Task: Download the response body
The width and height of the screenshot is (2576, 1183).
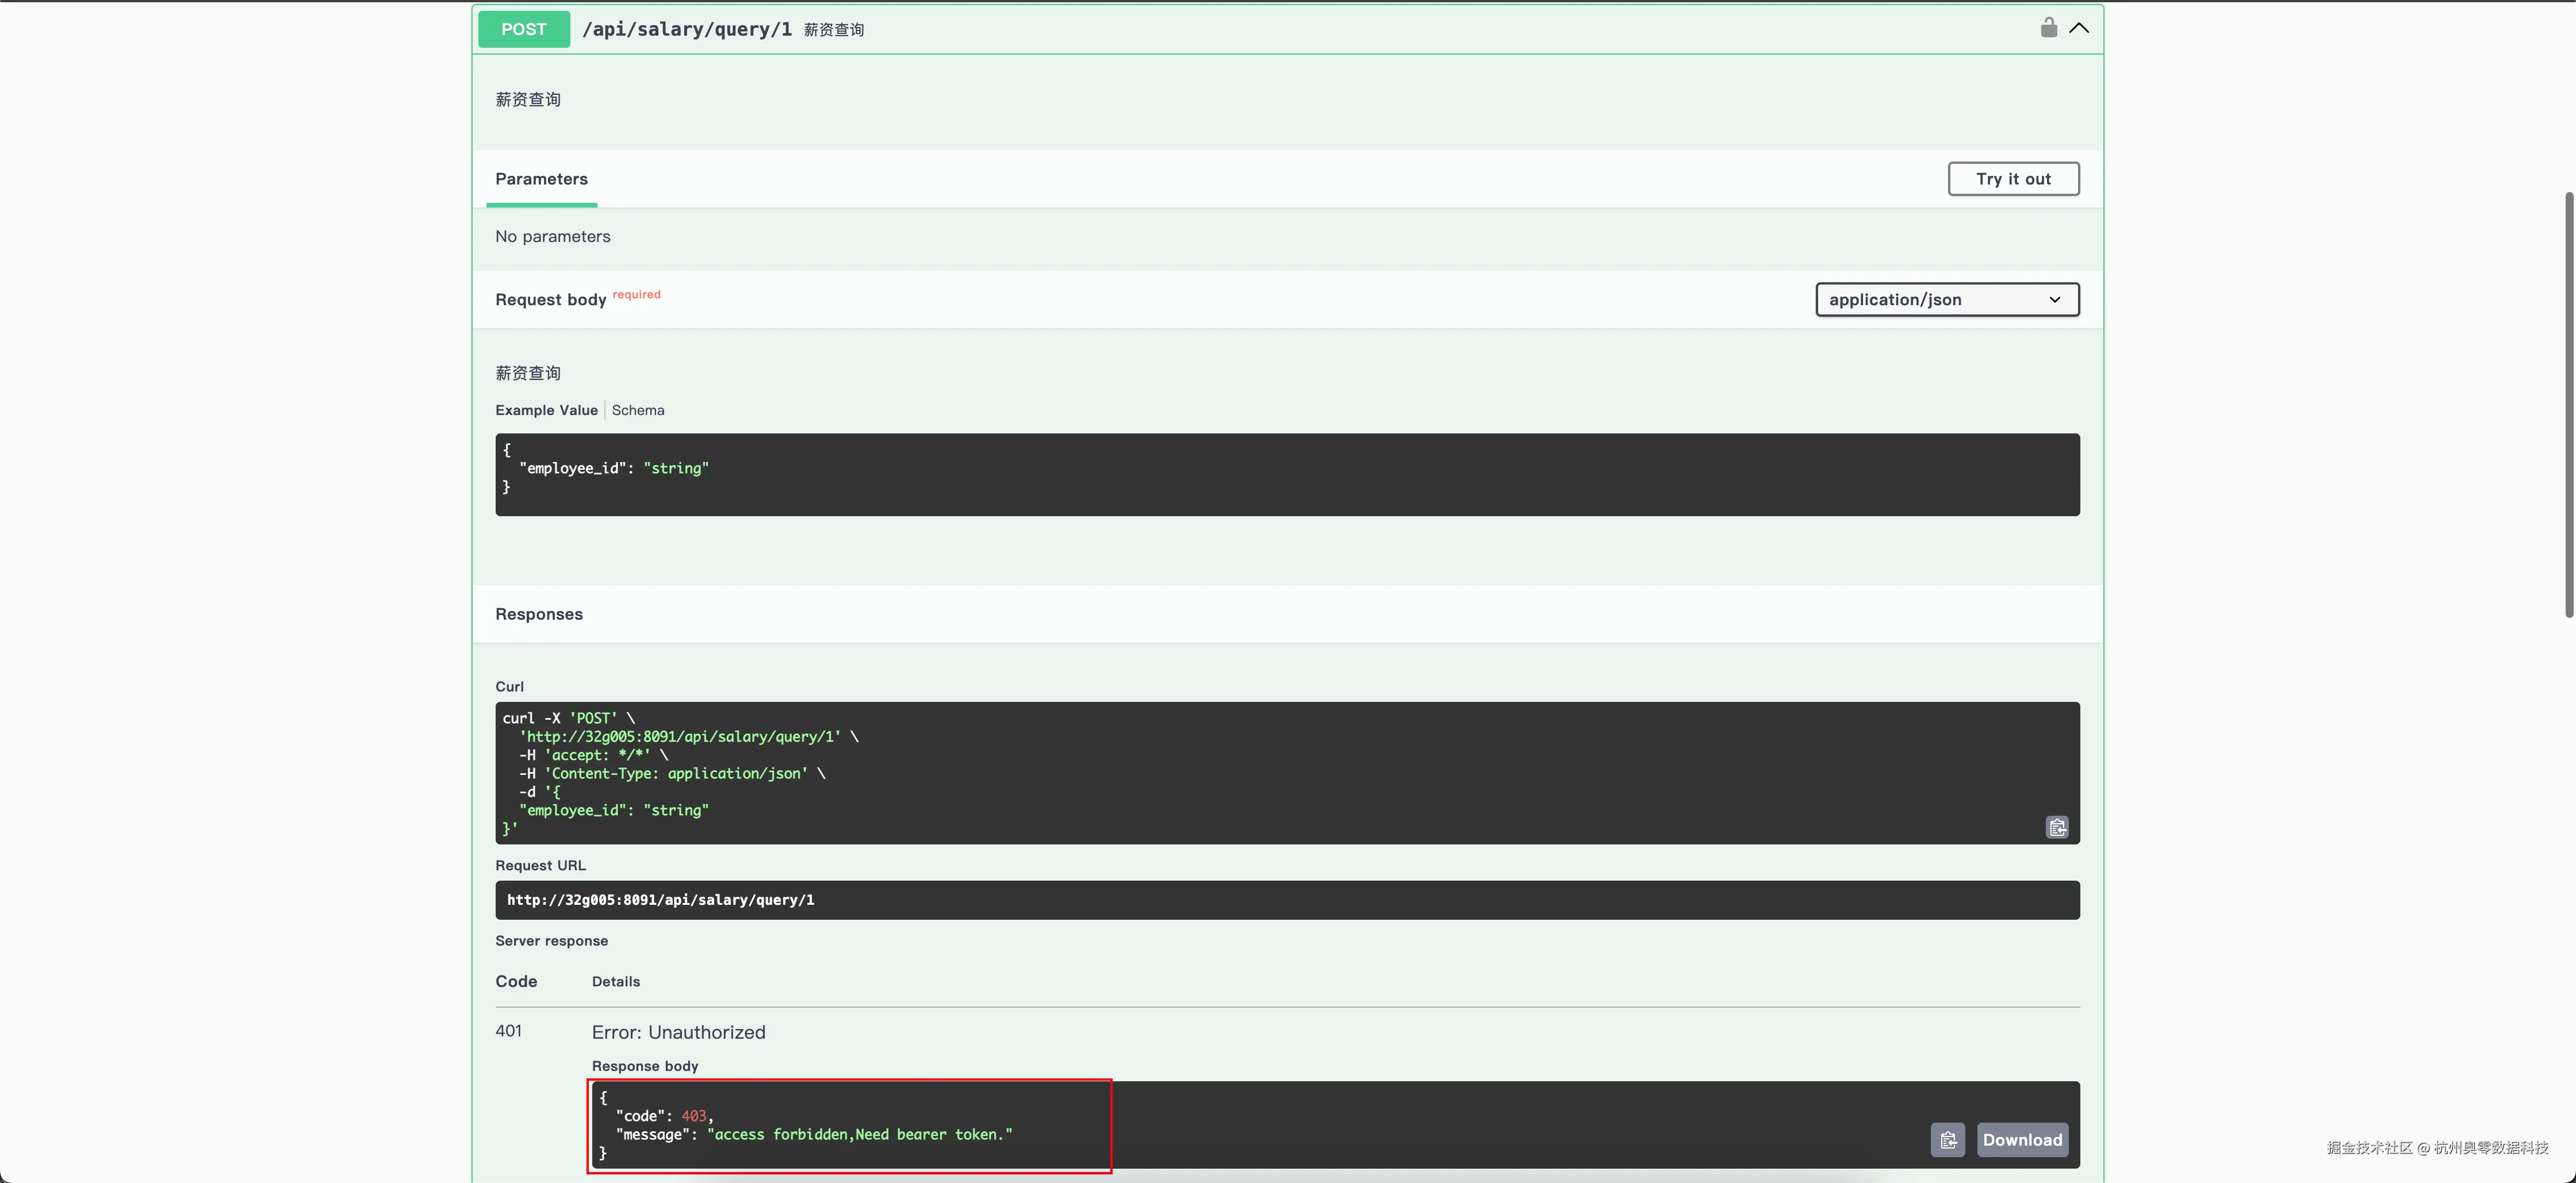Action: (2022, 1140)
